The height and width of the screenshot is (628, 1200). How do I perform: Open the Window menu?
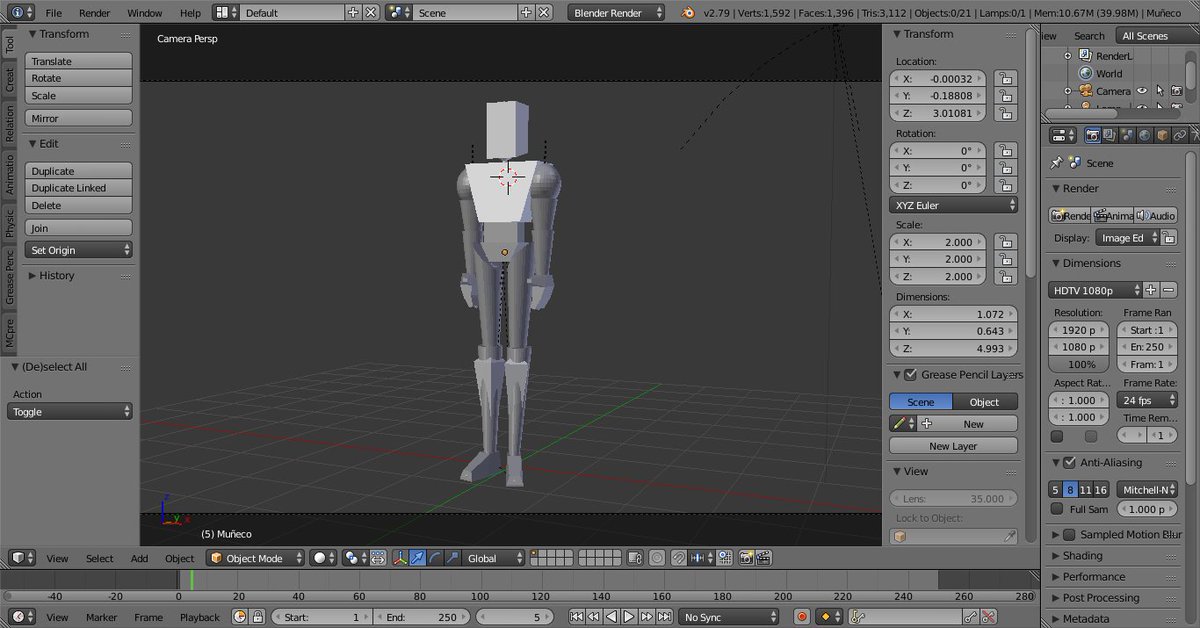tap(144, 13)
